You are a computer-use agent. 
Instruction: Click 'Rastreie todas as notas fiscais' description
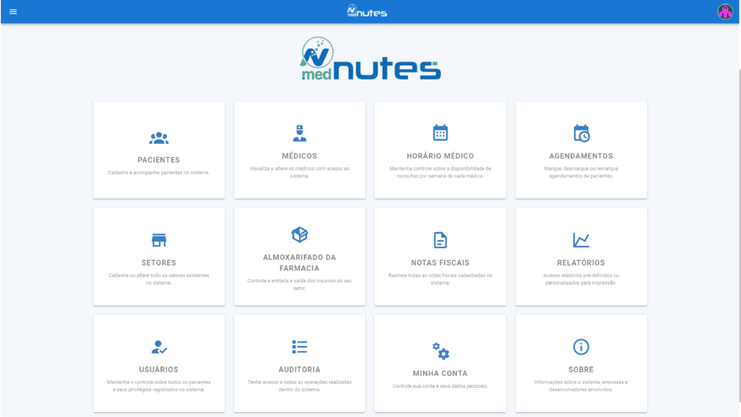pos(440,279)
